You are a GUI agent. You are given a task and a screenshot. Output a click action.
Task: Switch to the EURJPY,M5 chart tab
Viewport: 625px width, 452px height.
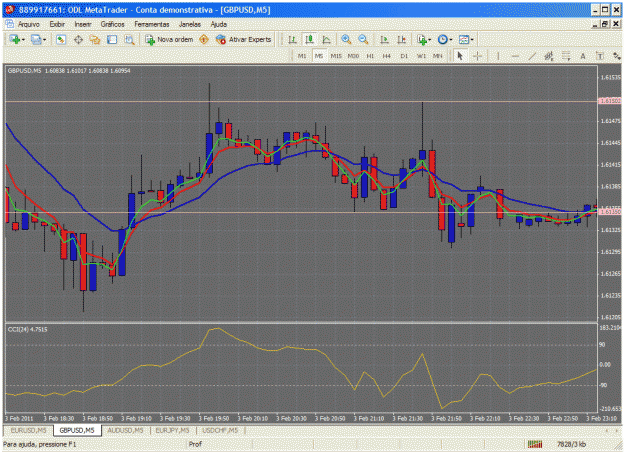click(x=172, y=430)
